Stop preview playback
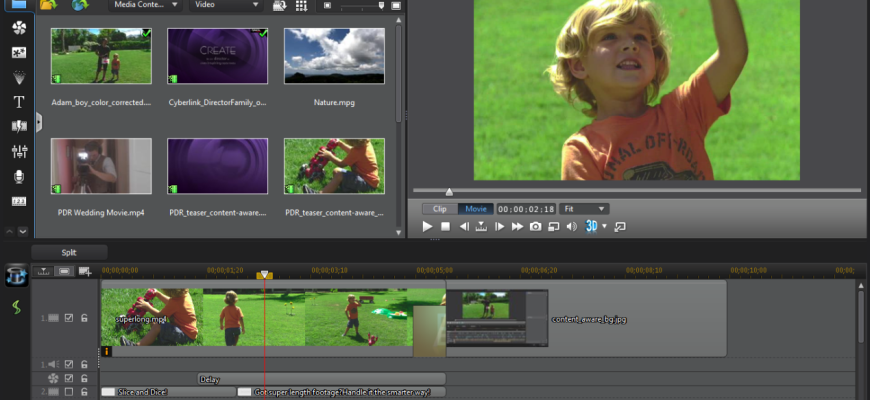The height and width of the screenshot is (400, 870). (445, 227)
